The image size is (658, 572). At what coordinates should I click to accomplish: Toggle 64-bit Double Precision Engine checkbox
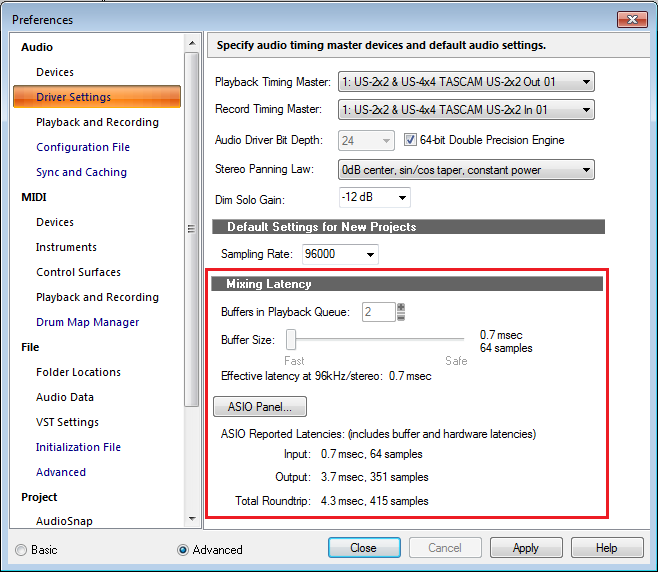(410, 140)
